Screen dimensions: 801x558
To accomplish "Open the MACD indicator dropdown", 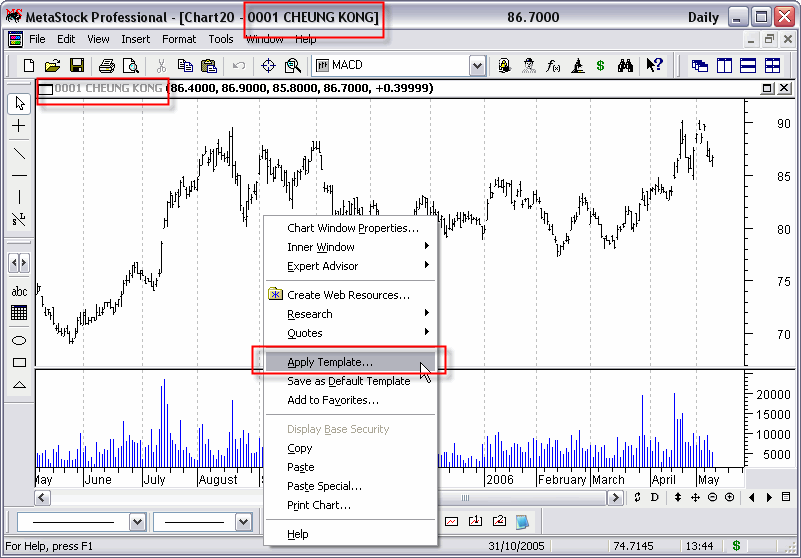I will [477, 65].
